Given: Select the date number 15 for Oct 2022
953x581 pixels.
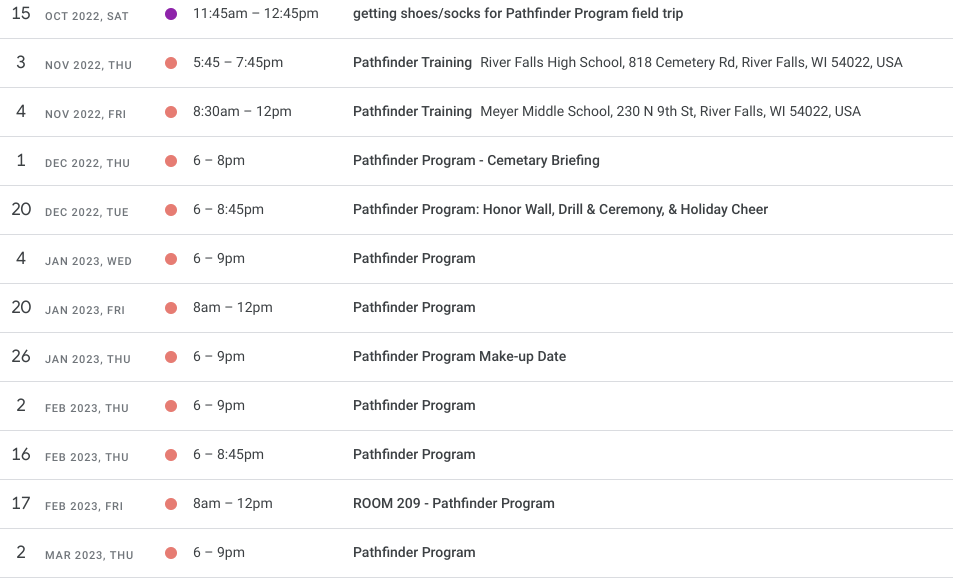Looking at the screenshot, I should pyautogui.click(x=21, y=14).
